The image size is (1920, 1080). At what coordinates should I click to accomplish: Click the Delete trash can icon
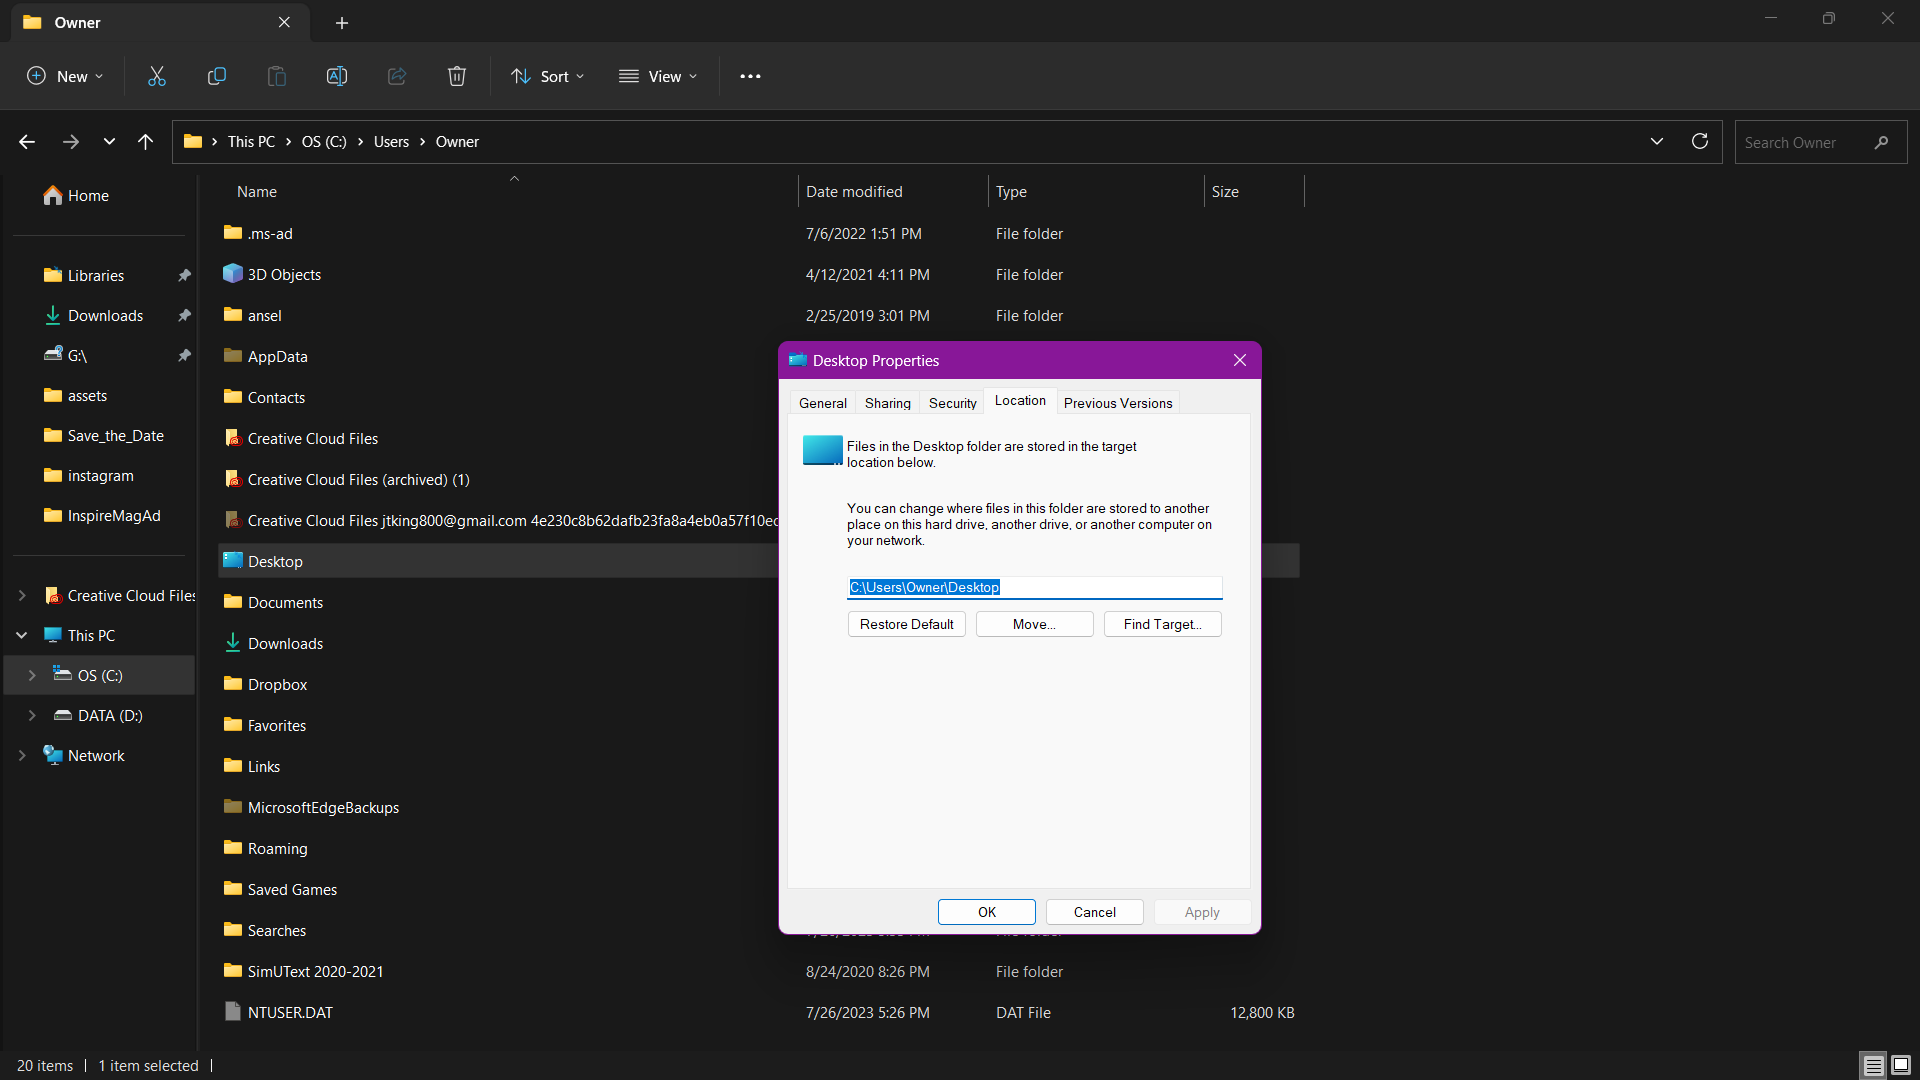(457, 76)
